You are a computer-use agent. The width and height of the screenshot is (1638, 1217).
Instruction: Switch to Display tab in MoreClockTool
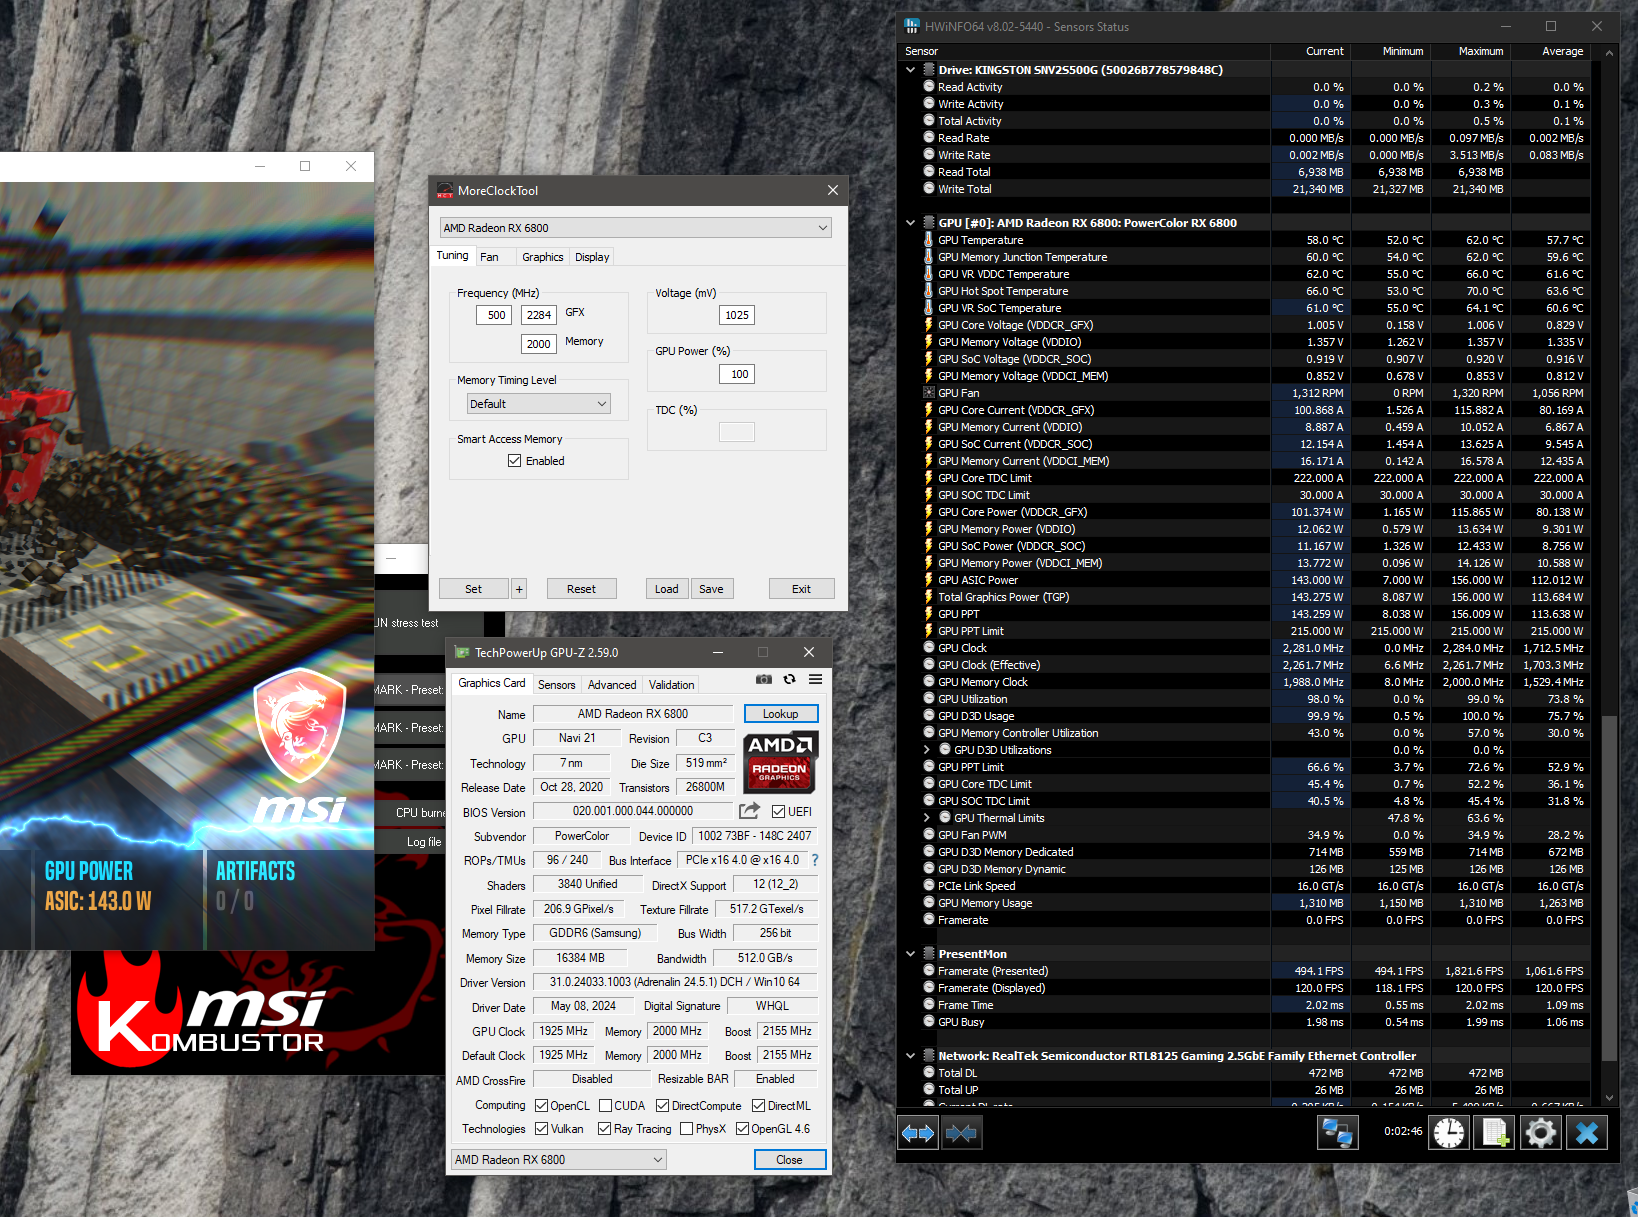coord(592,257)
